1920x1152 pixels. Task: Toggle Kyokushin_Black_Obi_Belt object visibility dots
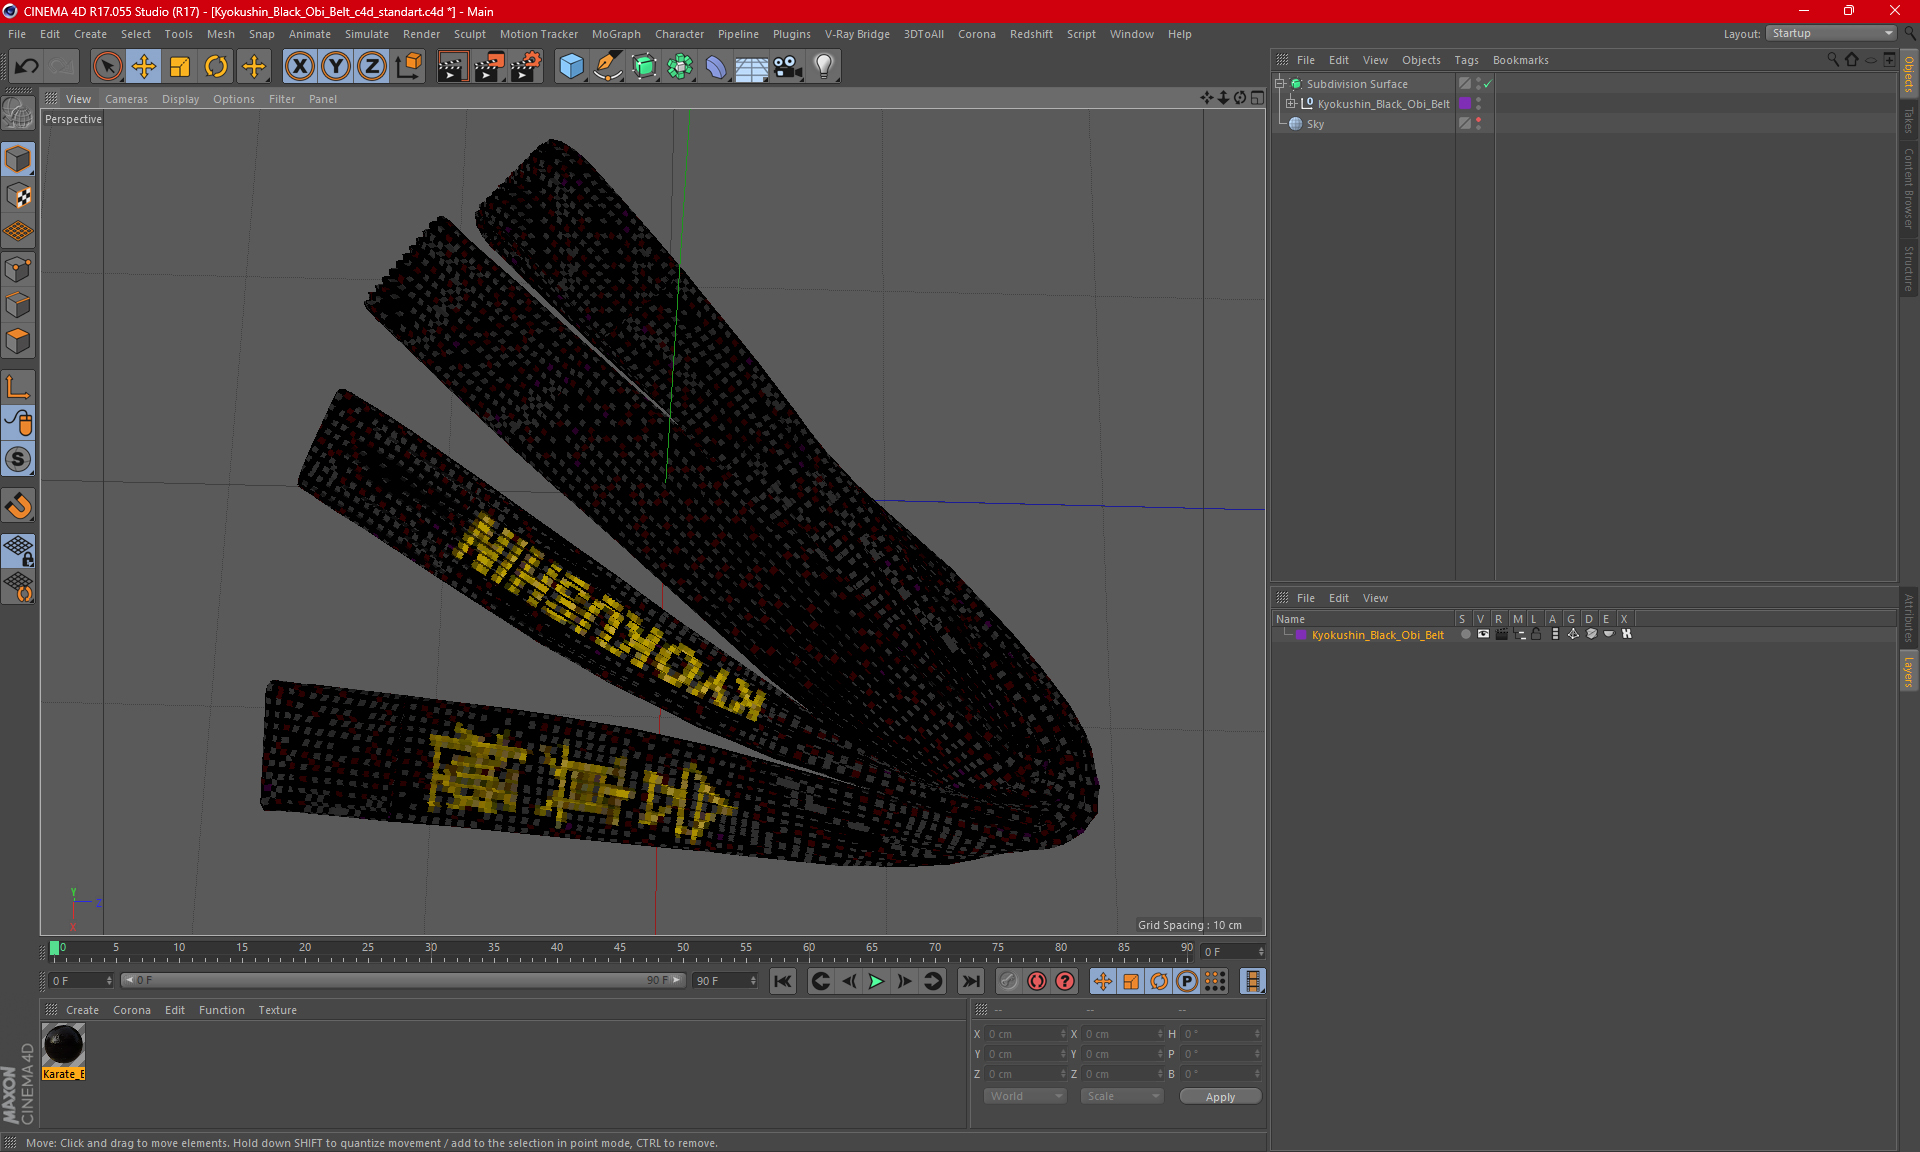(1478, 104)
